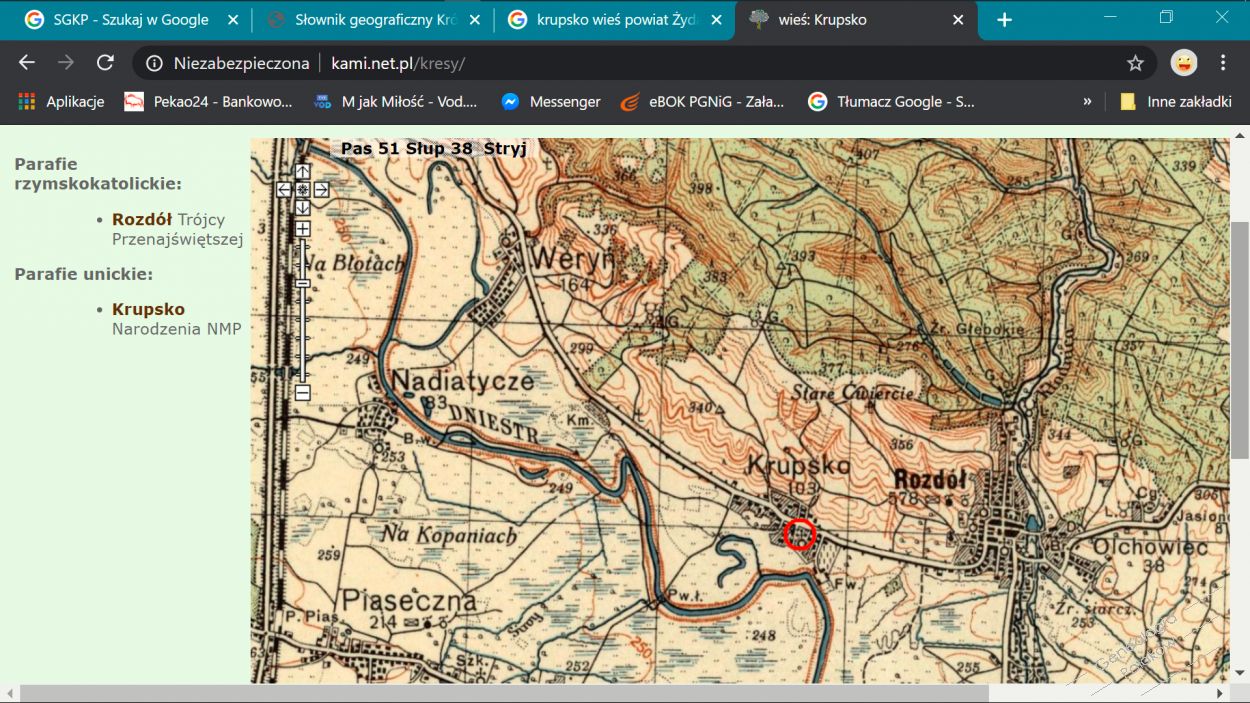Open the Tłumacz Google bookmark
This screenshot has width=1250, height=703.
892,102
